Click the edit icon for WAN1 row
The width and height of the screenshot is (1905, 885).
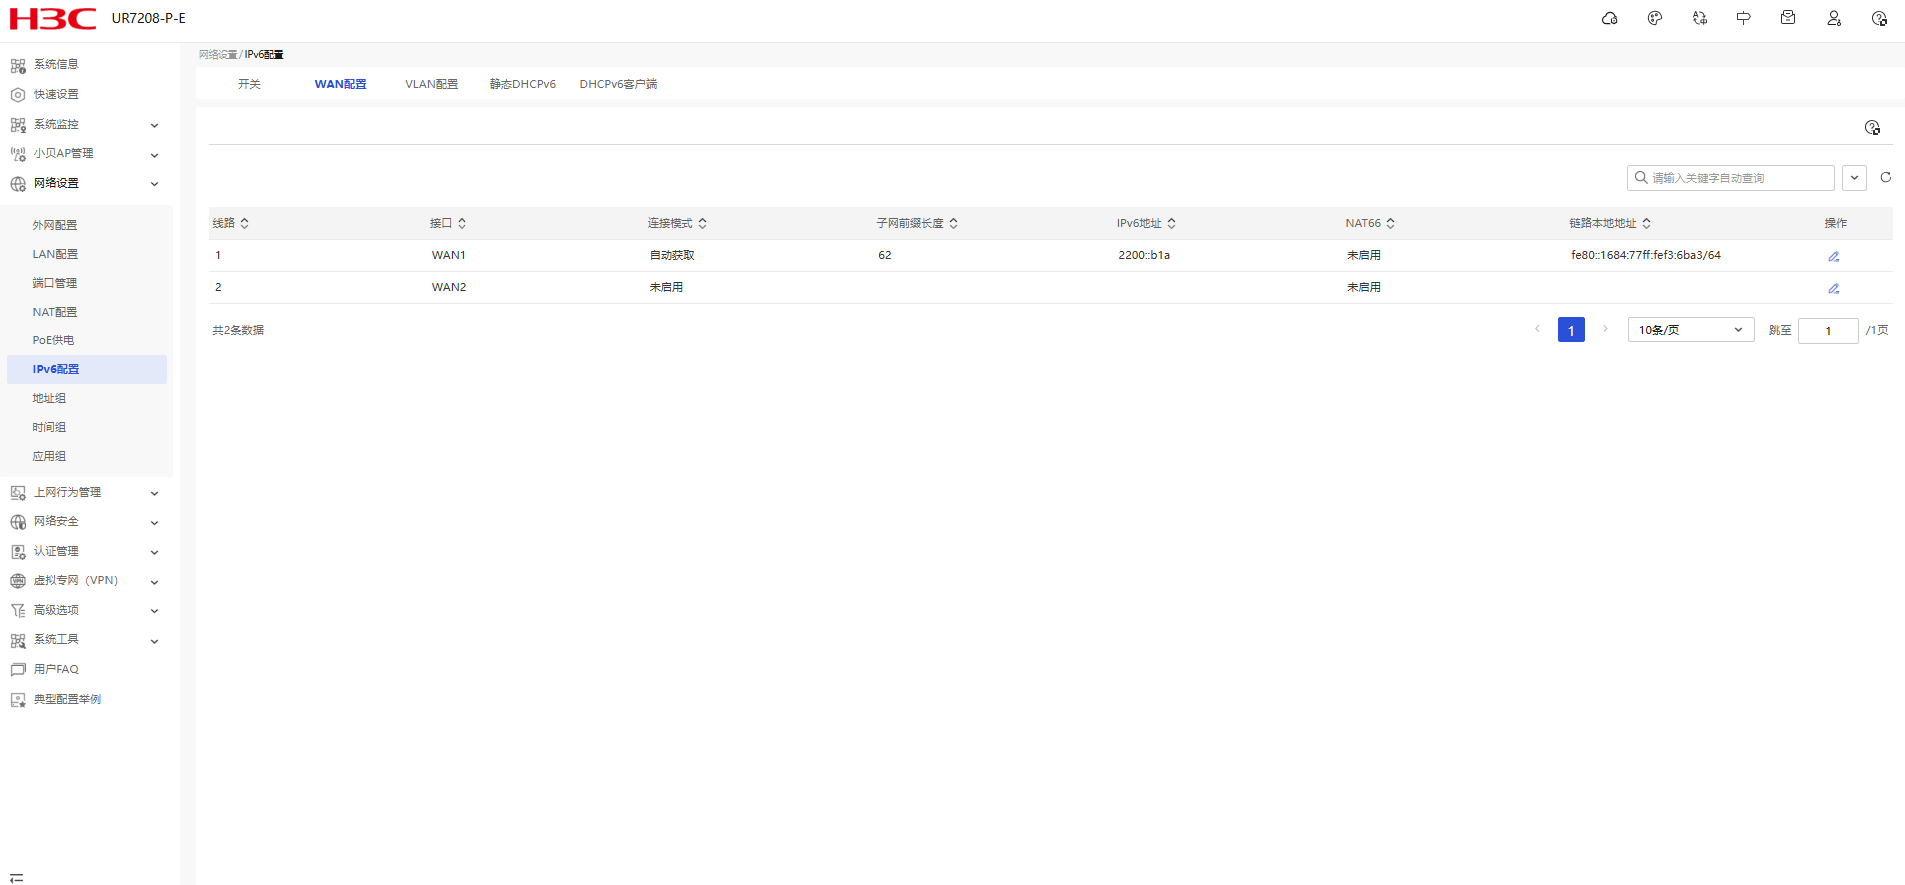coord(1833,256)
